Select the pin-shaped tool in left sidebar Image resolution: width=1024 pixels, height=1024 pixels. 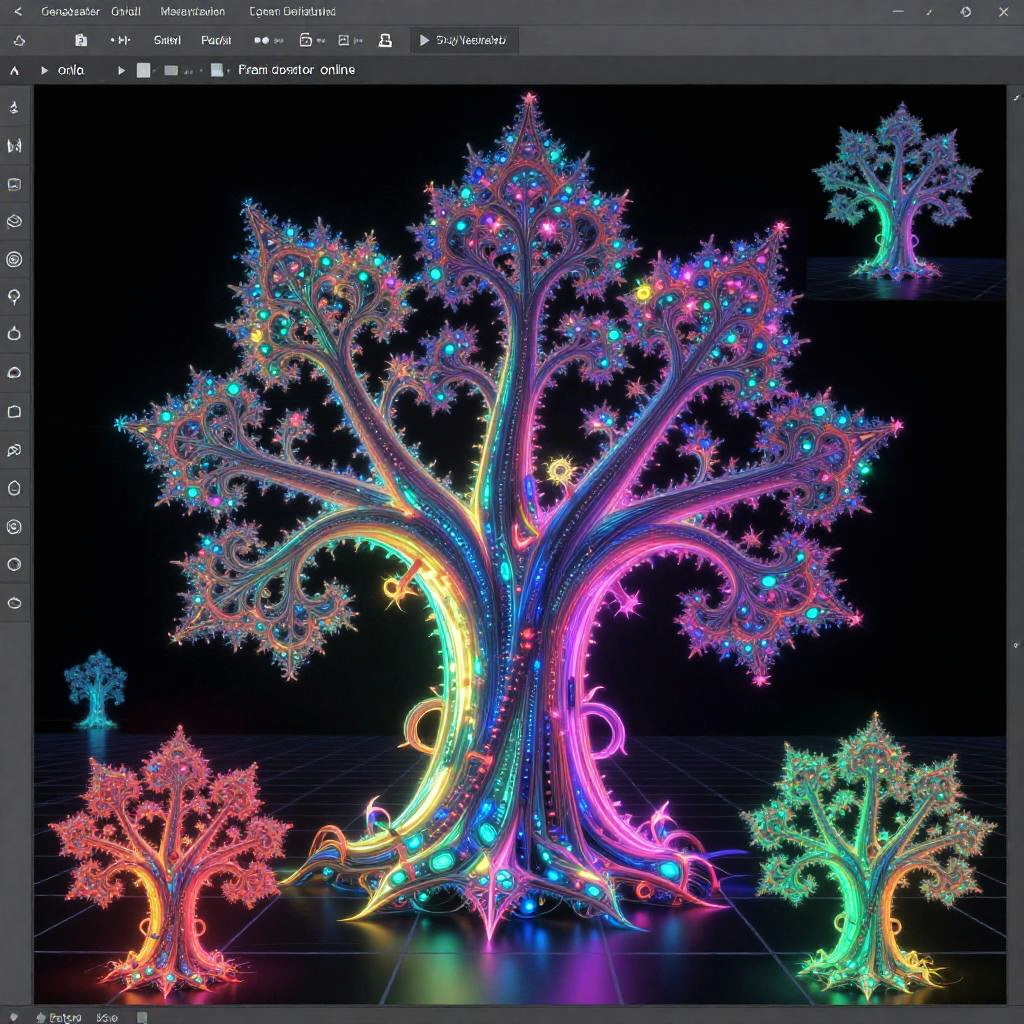15,297
